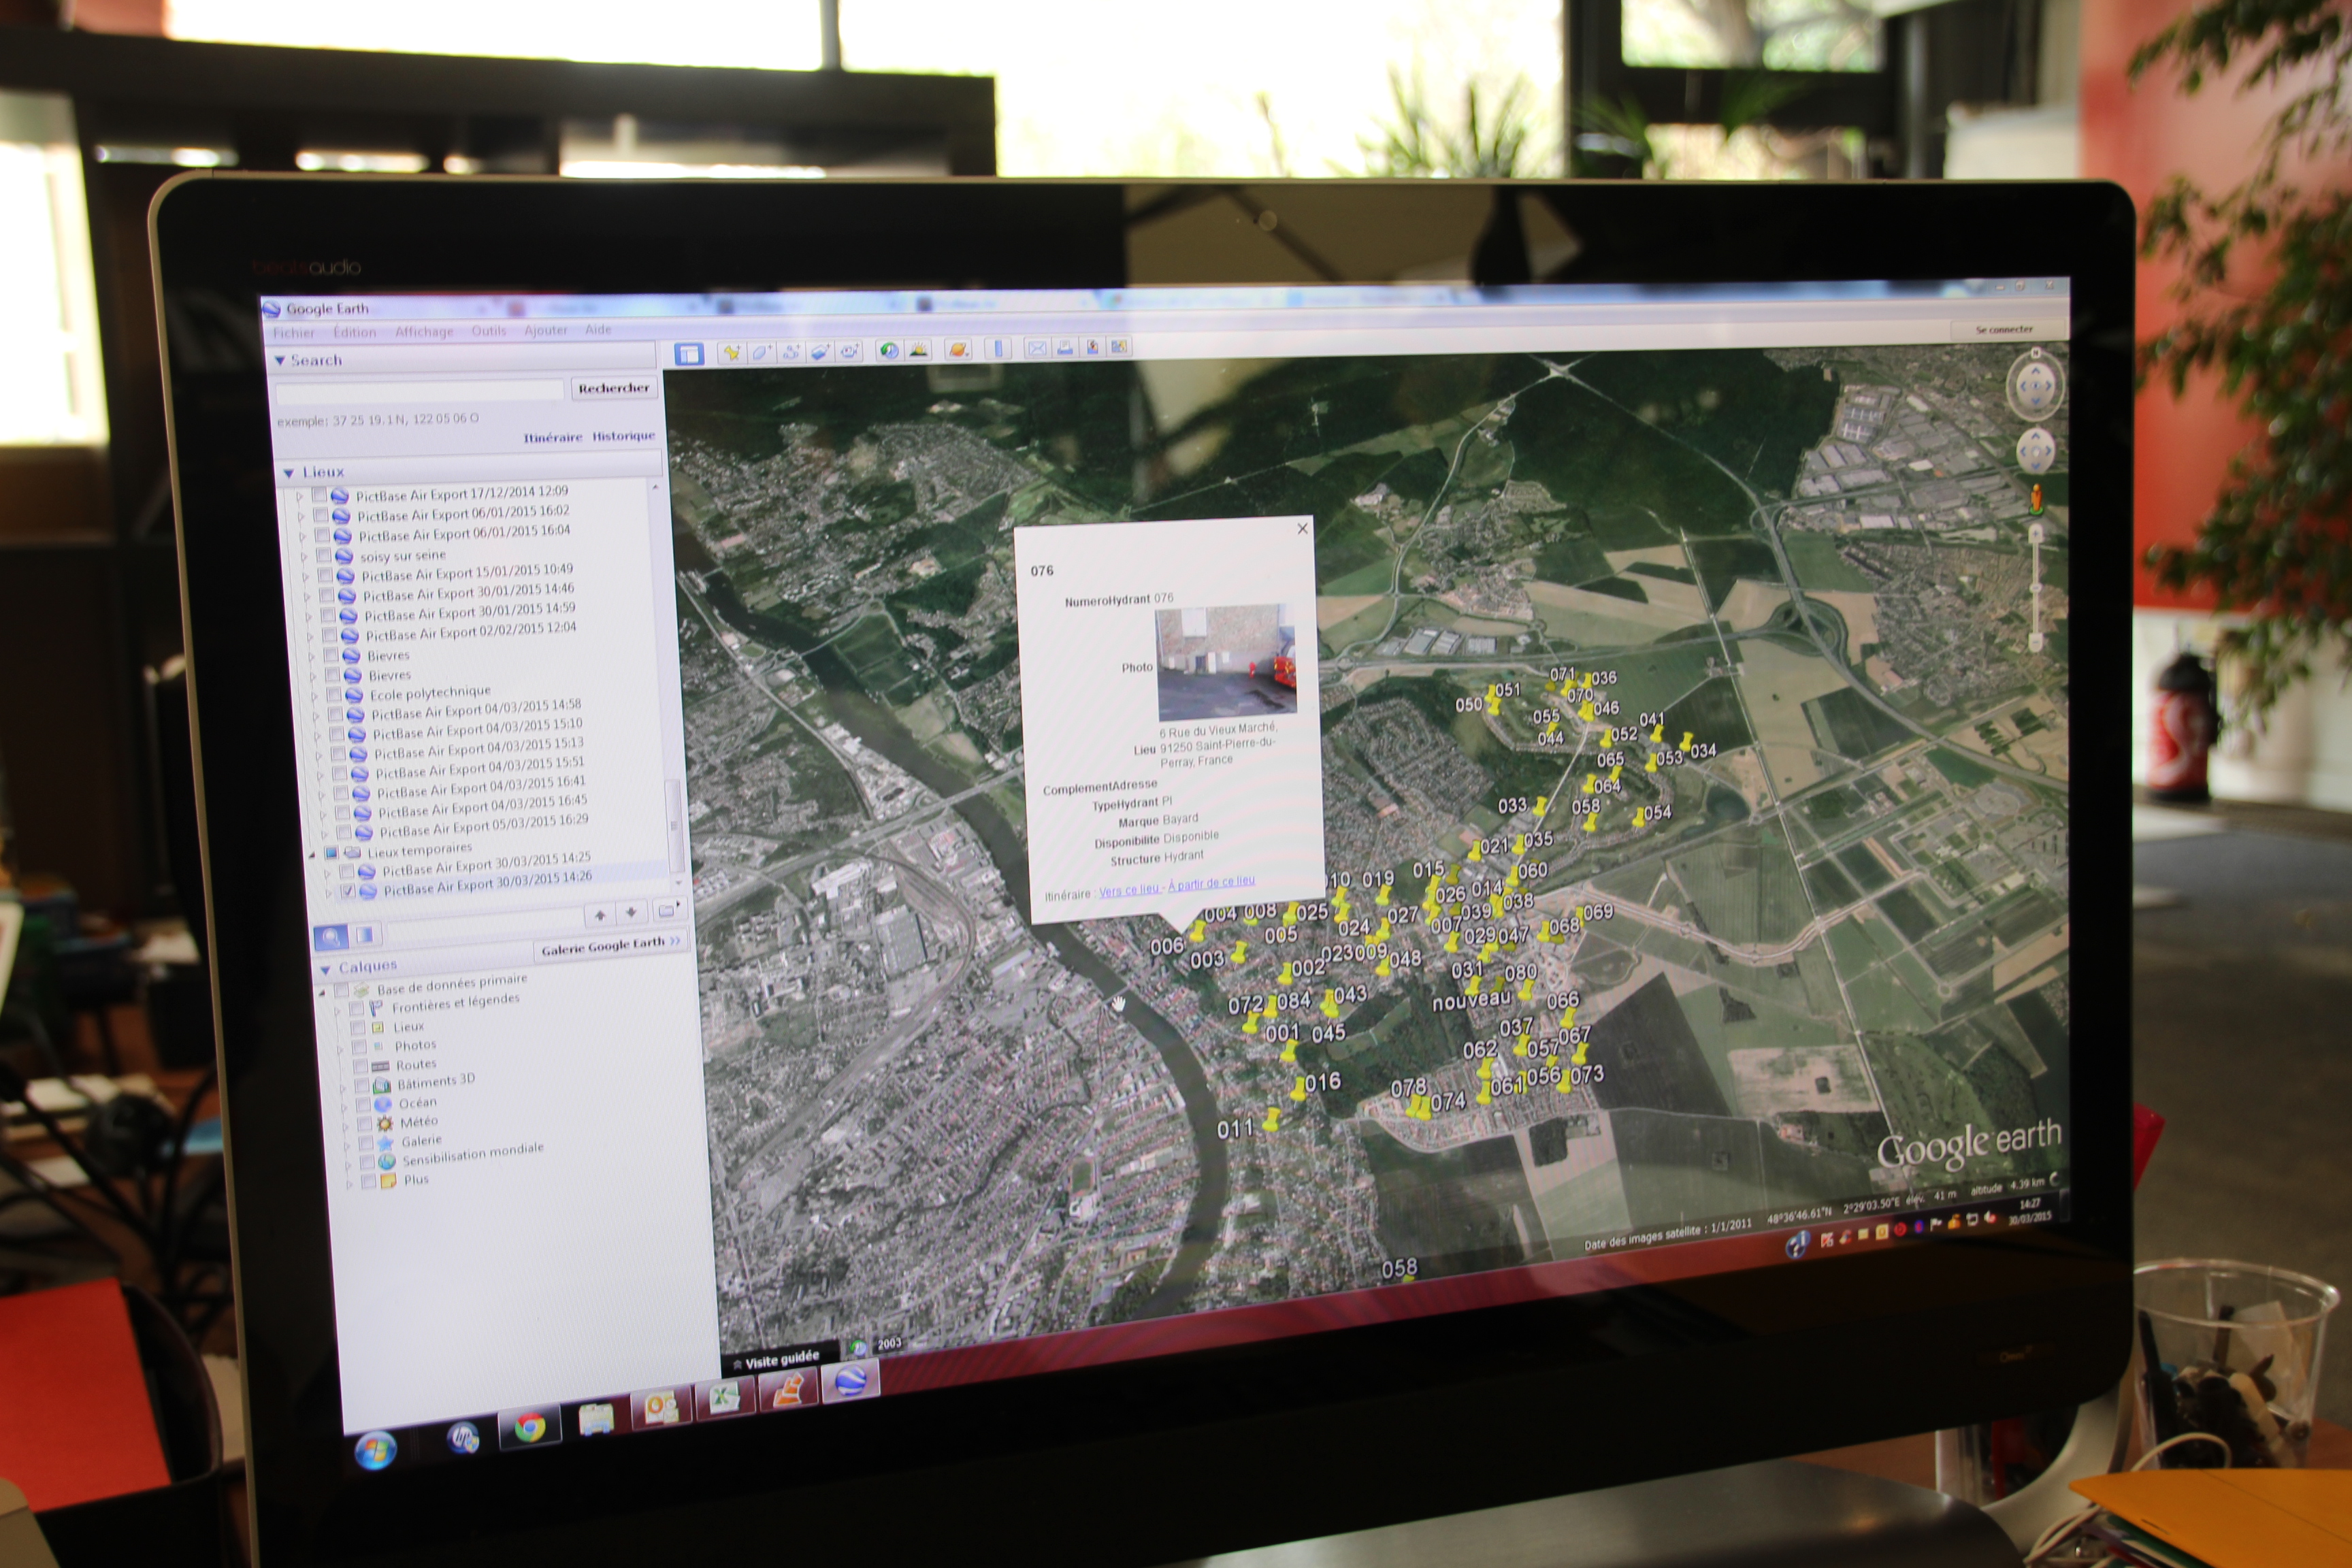Check PictBase Air Export 30/03/2015 14:25 checkbox
The width and height of the screenshot is (2352, 1568).
(x=346, y=871)
